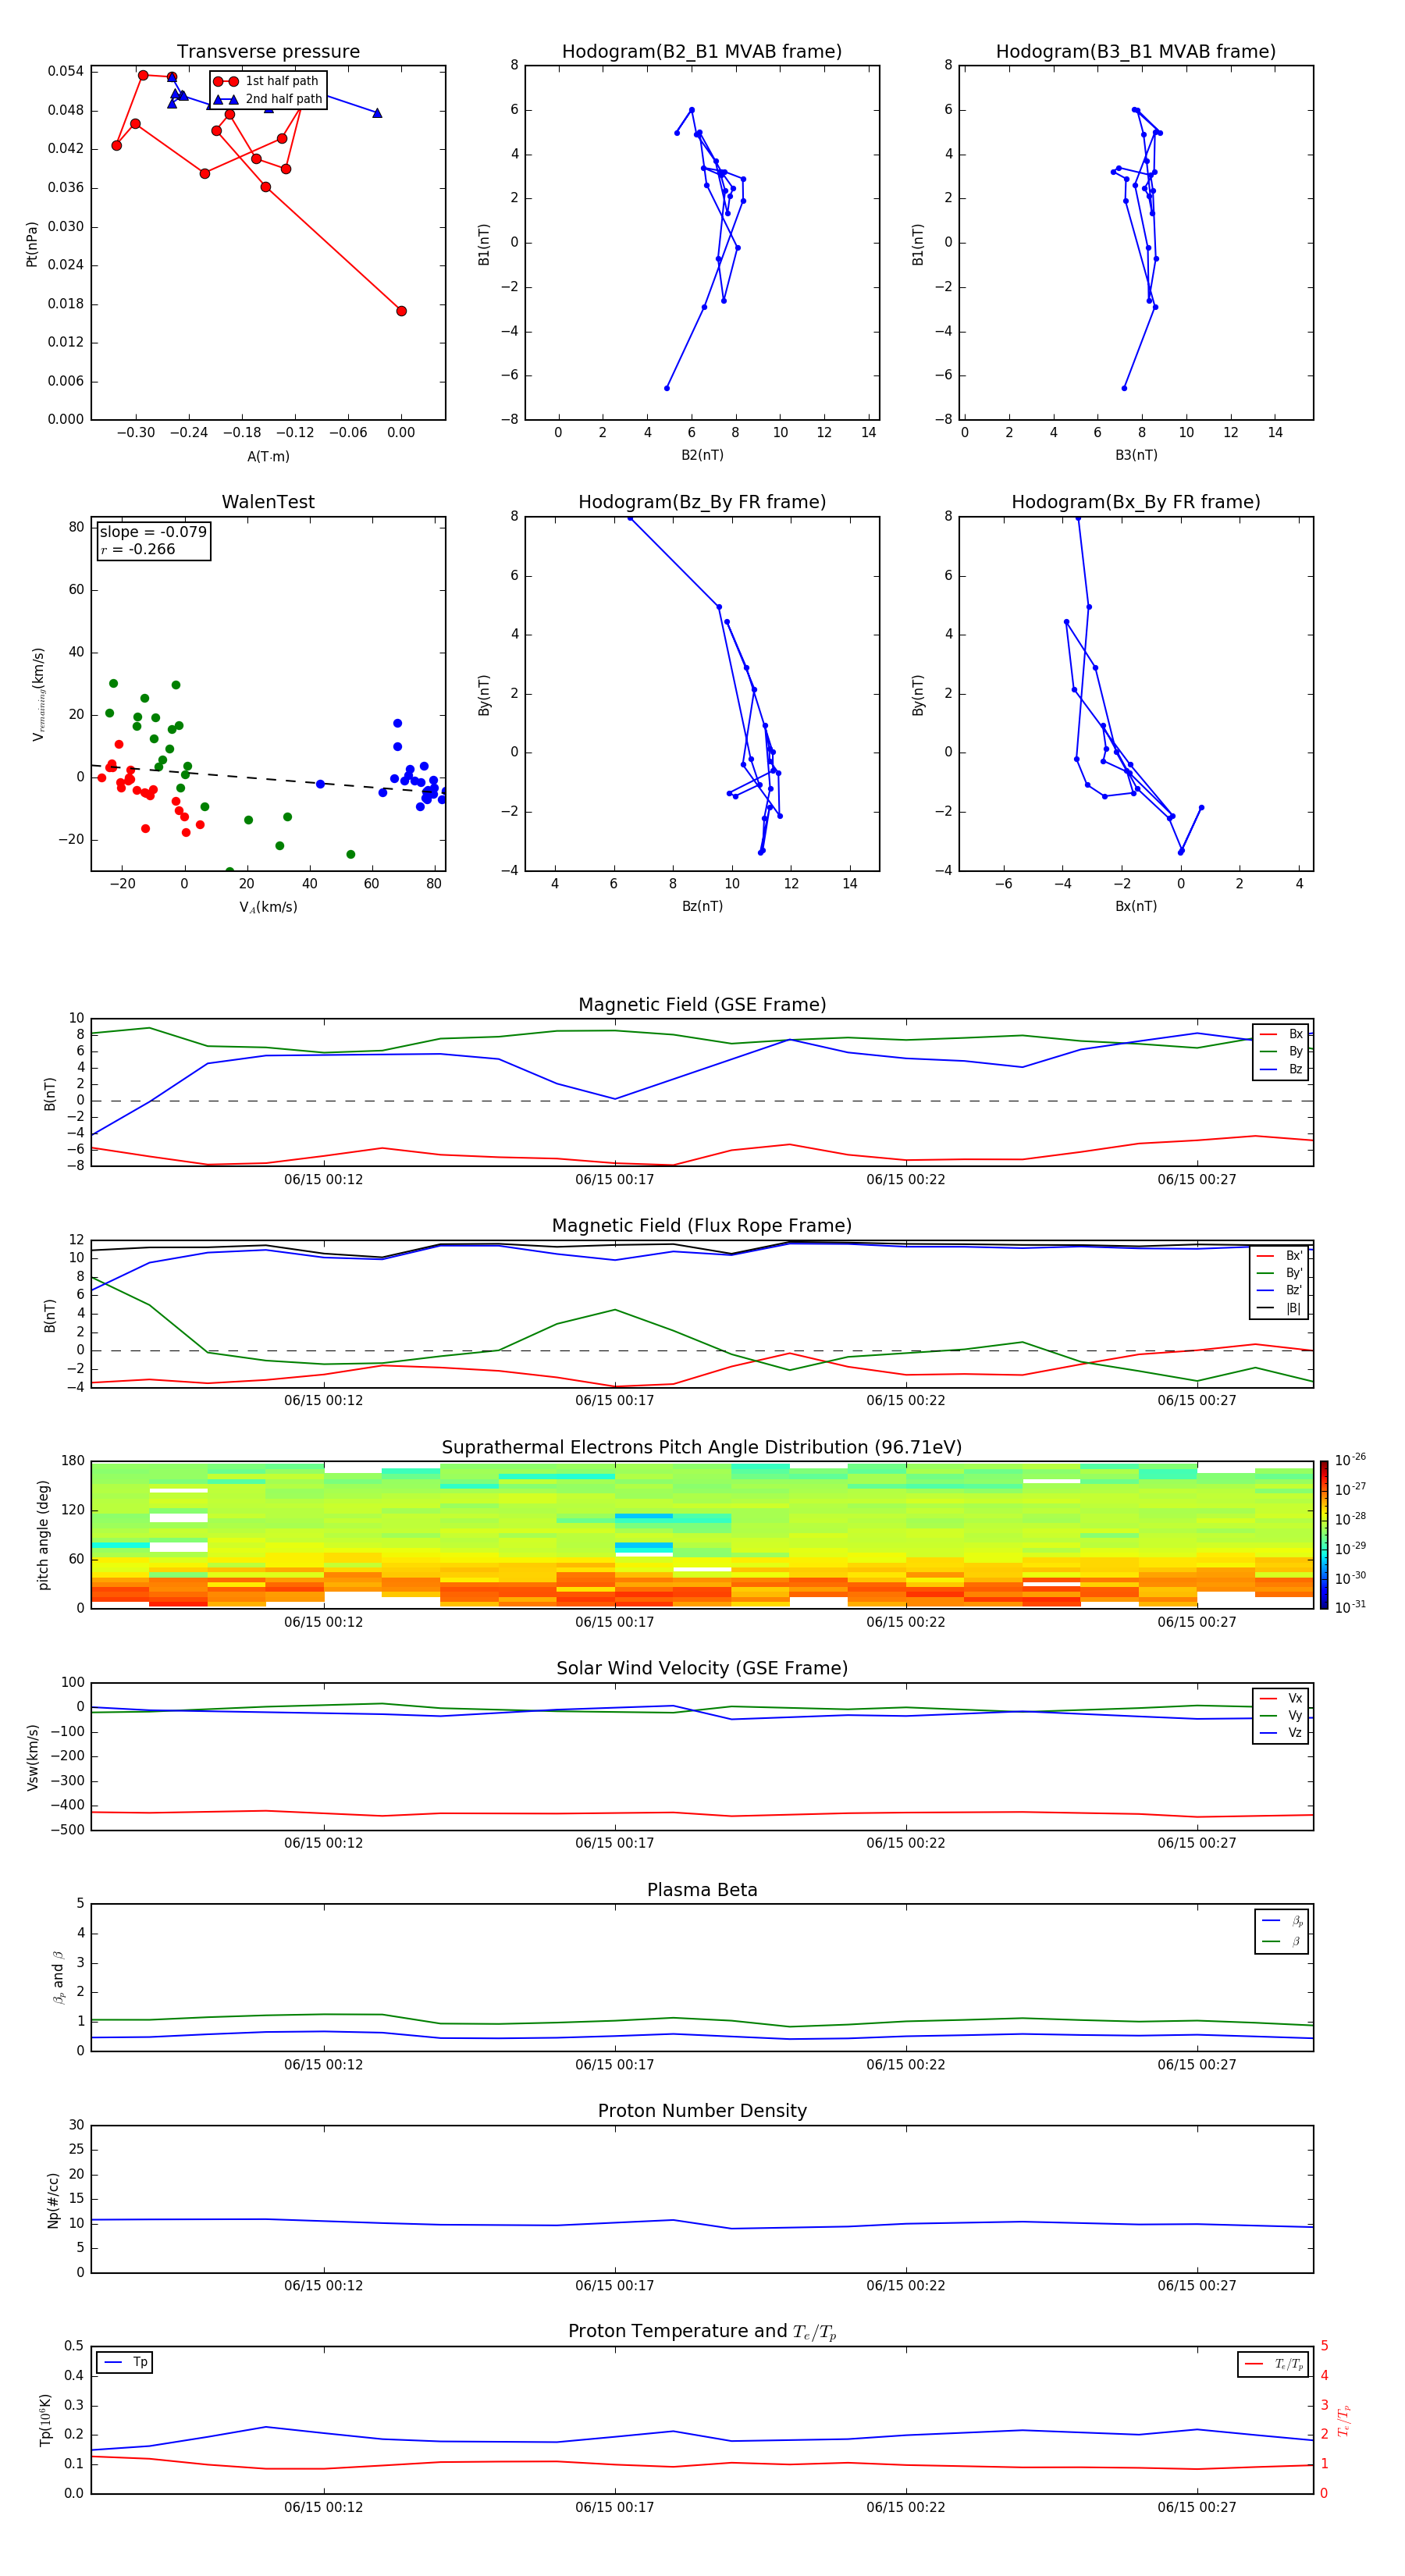
Task: Click the 'Magnetic Field (GSE Frame)' title
Action: pyautogui.click(x=702, y=1005)
